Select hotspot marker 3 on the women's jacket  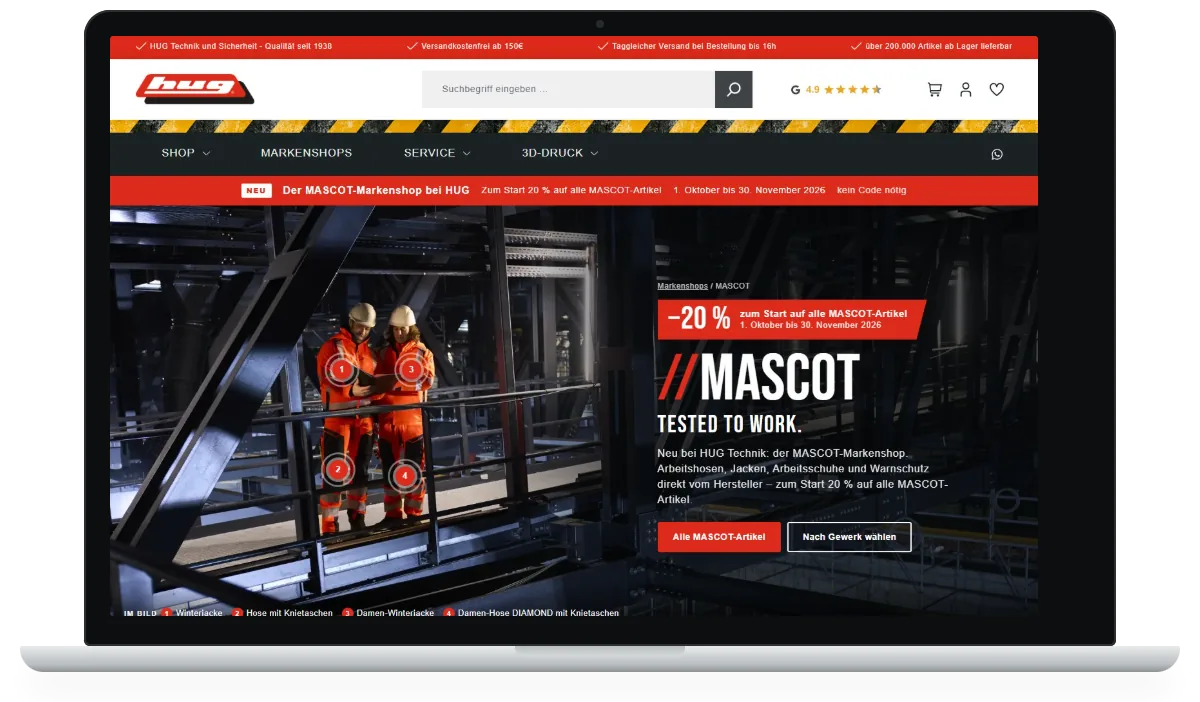click(x=410, y=369)
